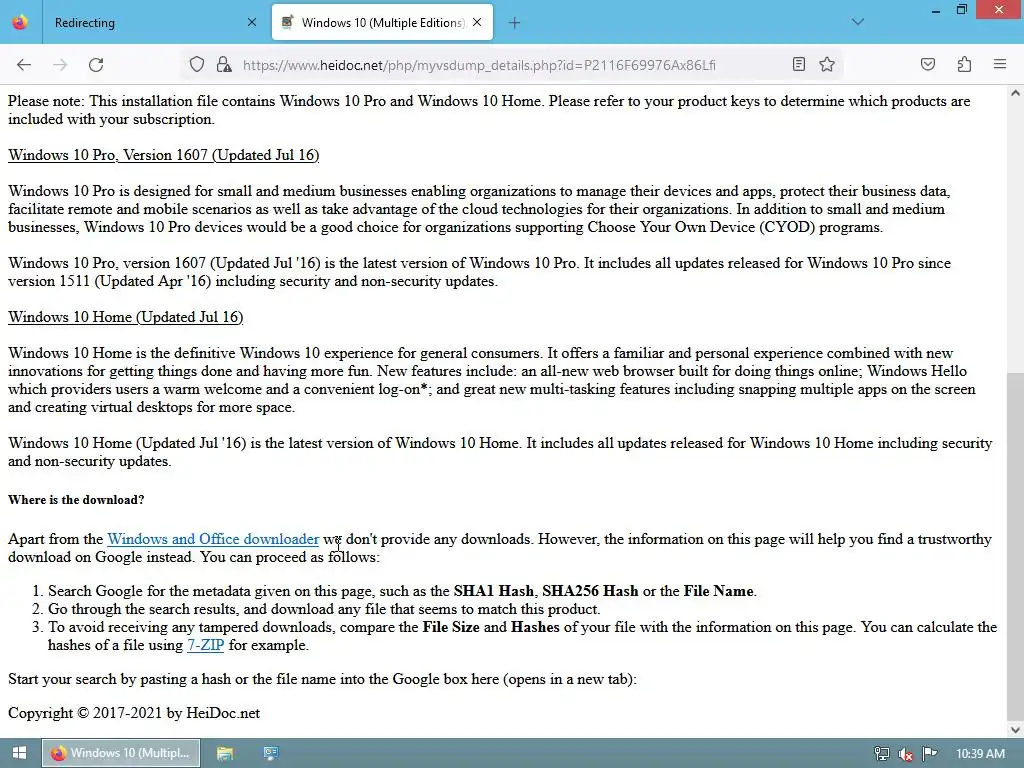
Task: Open the 7-ZIP link
Action: click(206, 645)
